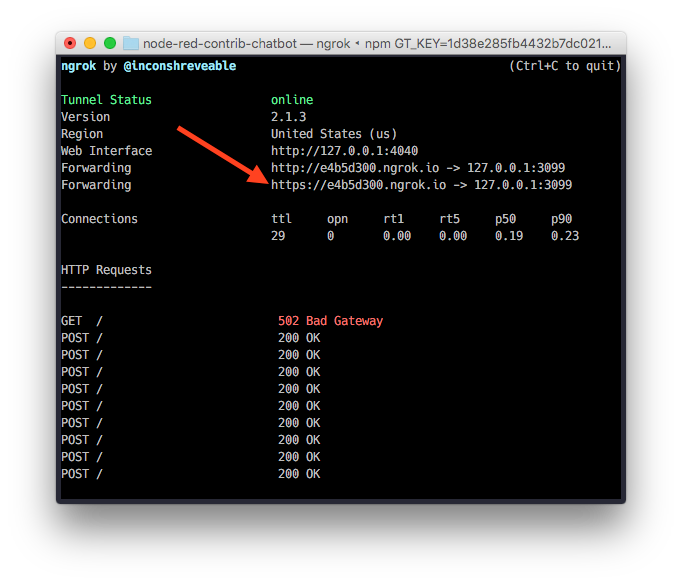Open the http://127.0.0.1:4040 web interface address

344,151
